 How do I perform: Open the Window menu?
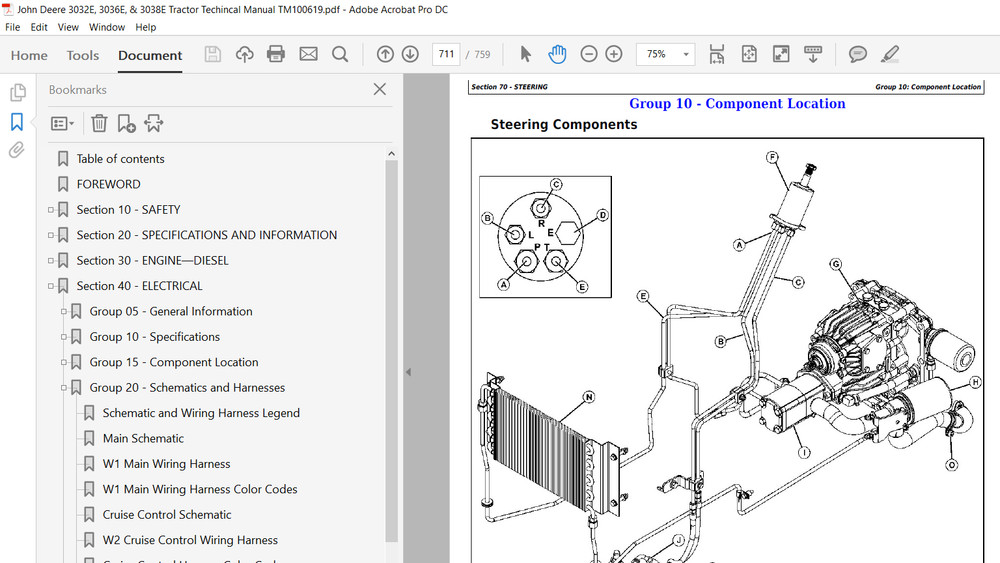(107, 27)
